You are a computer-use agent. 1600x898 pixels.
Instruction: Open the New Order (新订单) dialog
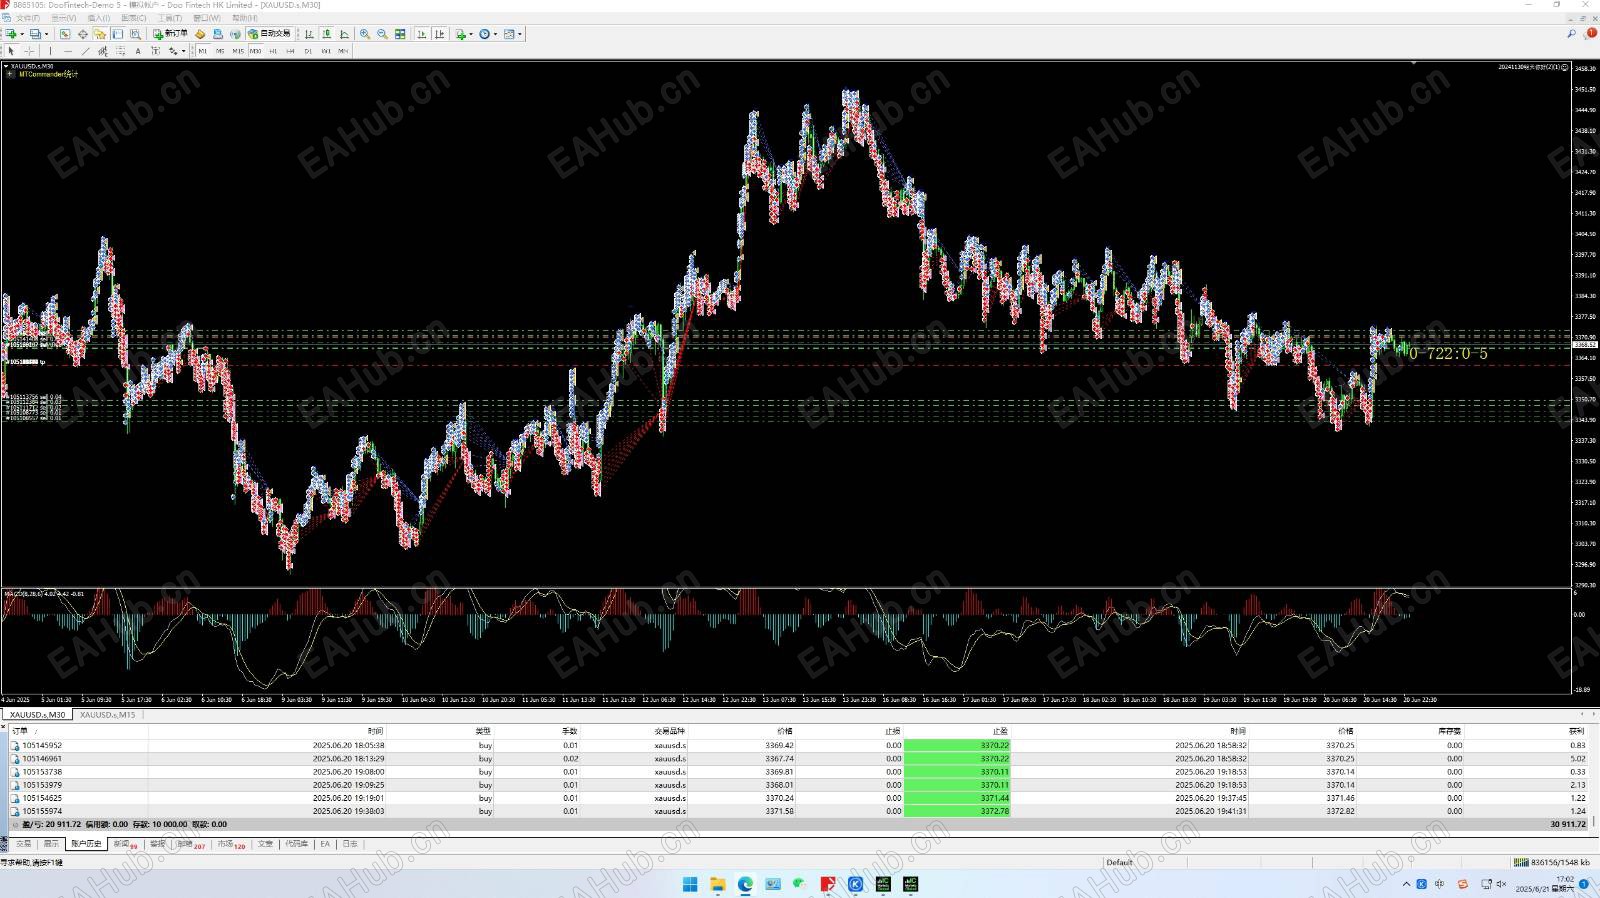[x=170, y=34]
